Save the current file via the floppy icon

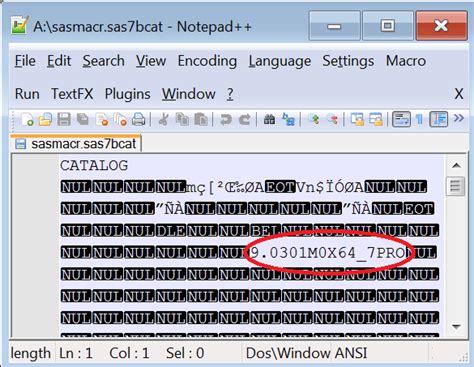(x=64, y=119)
